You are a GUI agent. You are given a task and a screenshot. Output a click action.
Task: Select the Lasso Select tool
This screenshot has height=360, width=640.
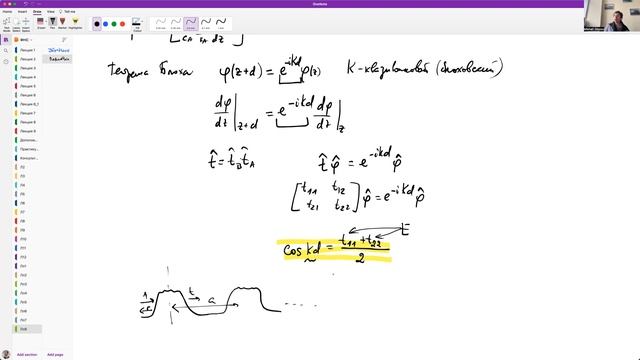pos(16,24)
